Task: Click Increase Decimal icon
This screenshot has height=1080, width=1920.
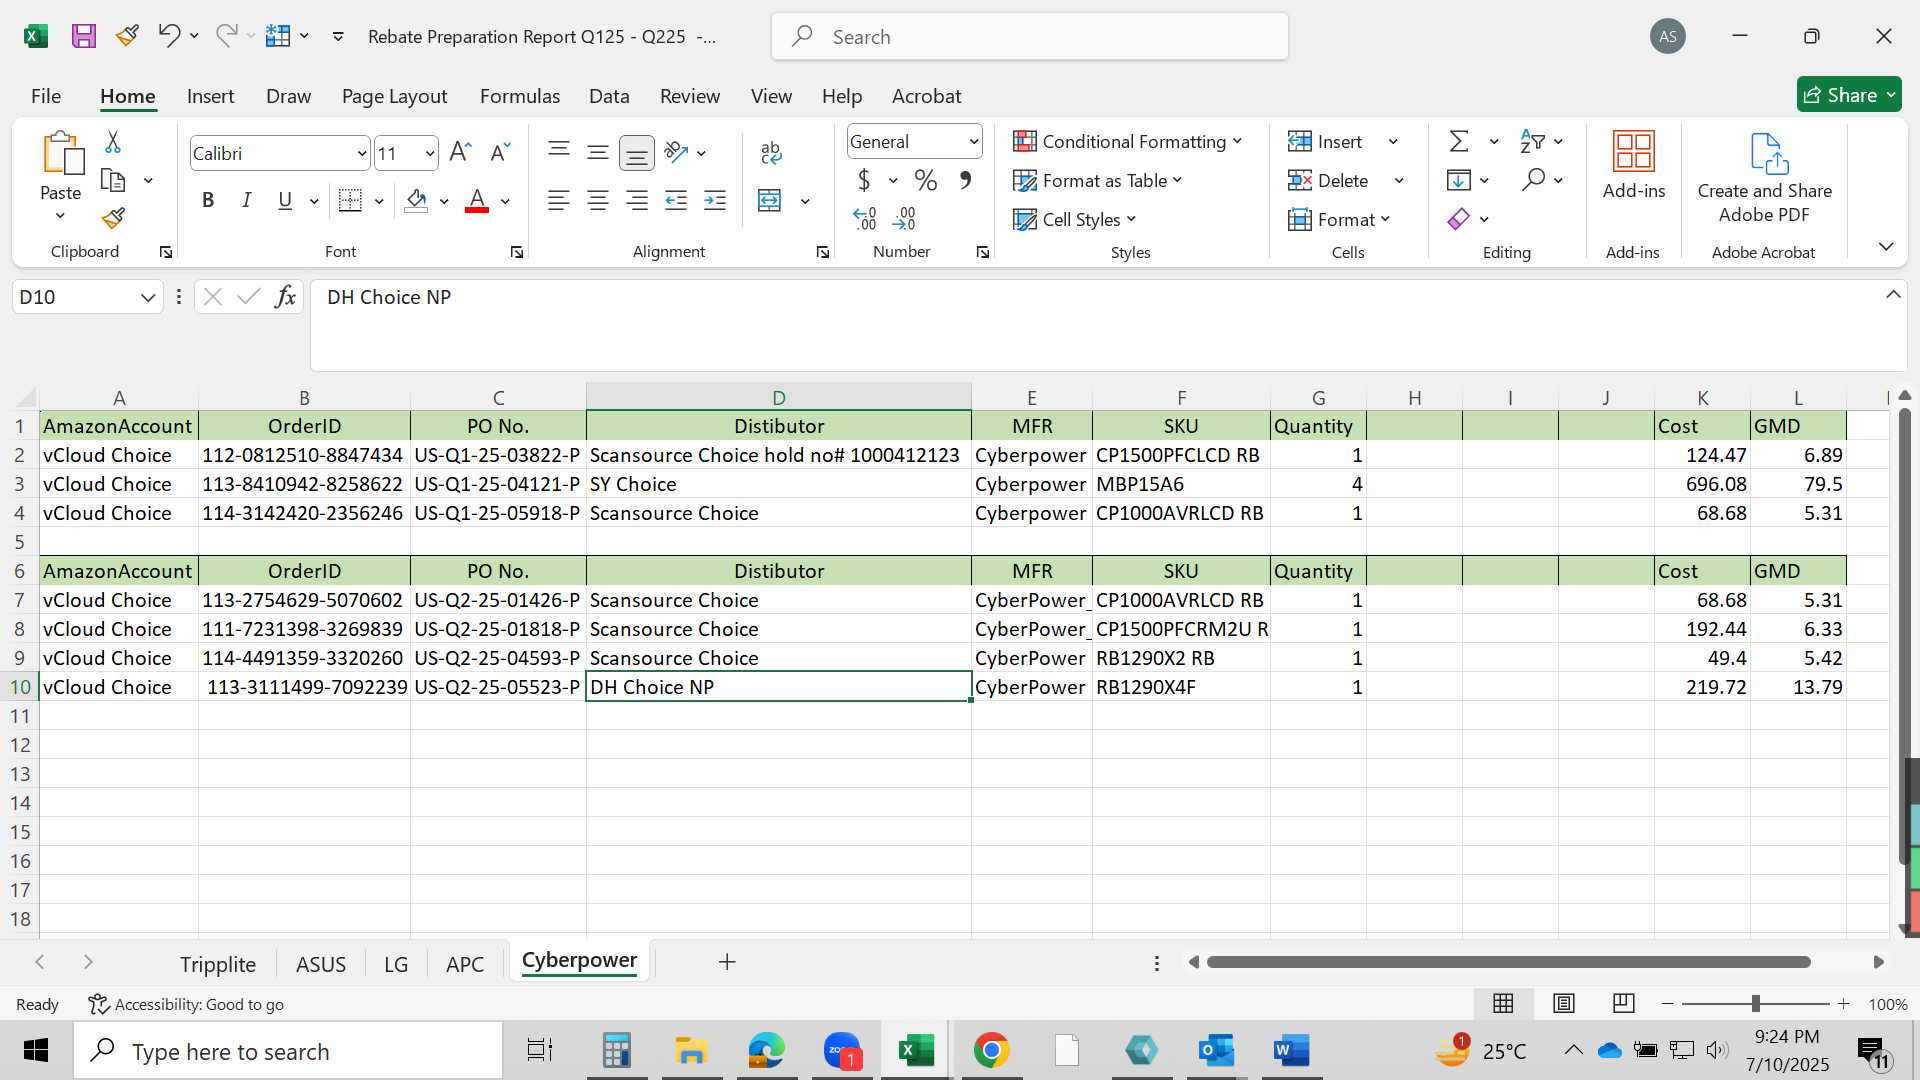Action: (865, 218)
